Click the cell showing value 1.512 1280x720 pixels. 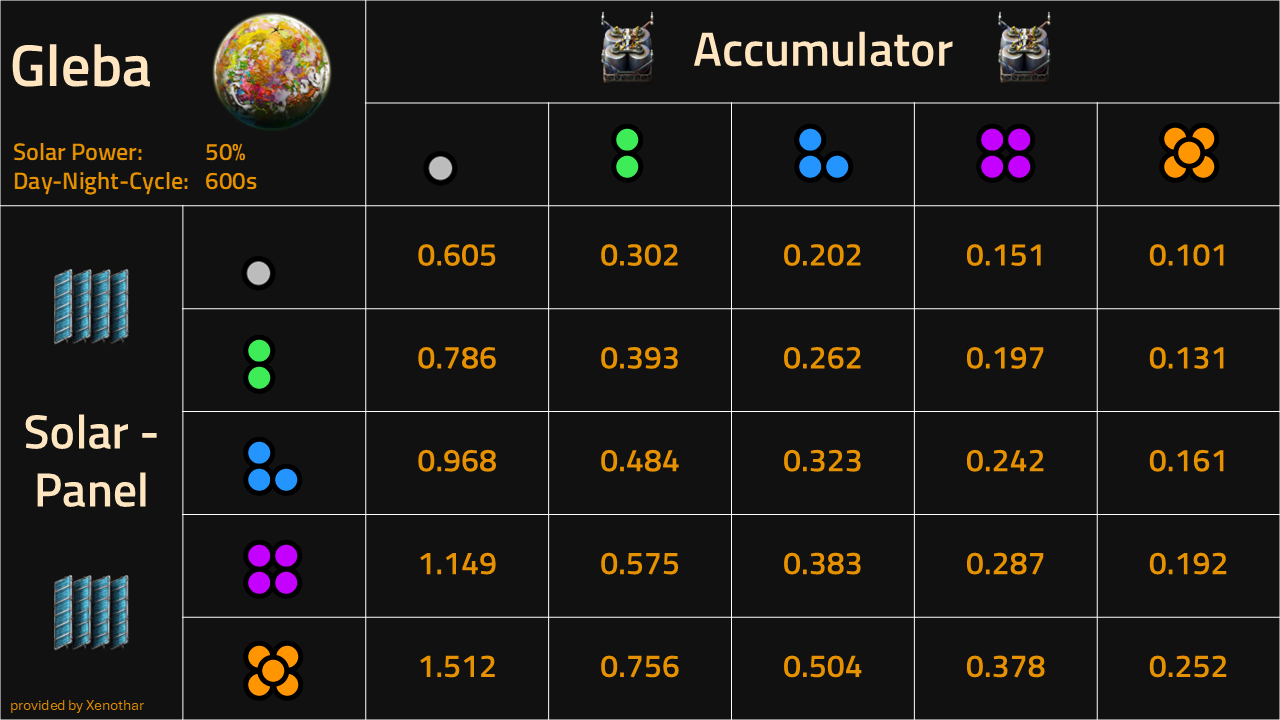point(457,668)
